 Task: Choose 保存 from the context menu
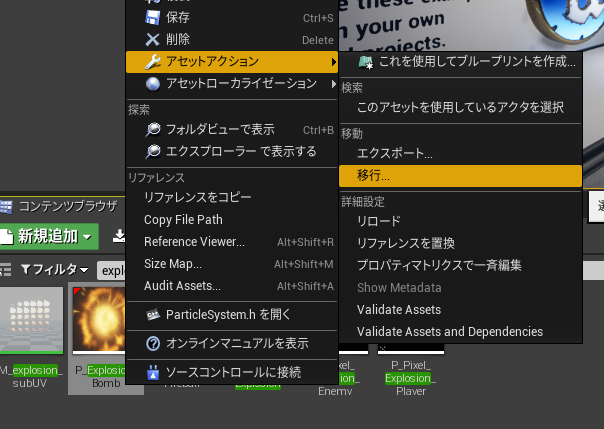point(232,17)
